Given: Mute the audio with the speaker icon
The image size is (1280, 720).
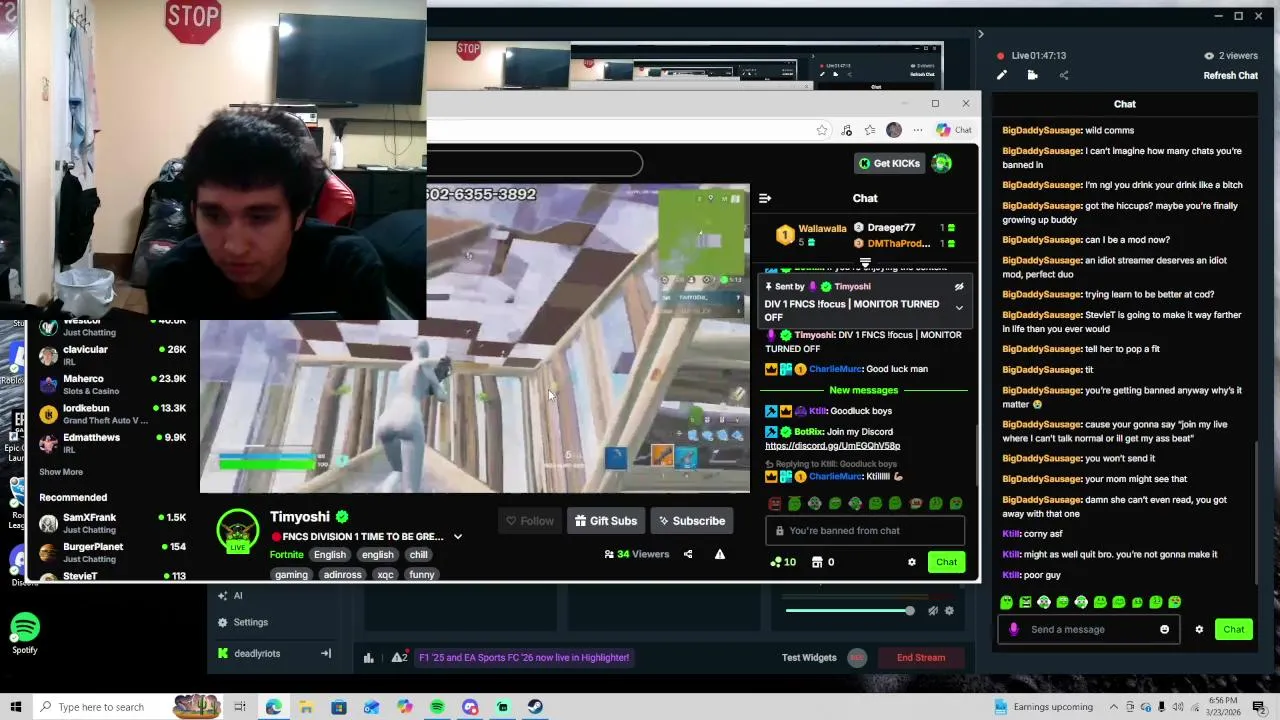Looking at the screenshot, I should [932, 610].
